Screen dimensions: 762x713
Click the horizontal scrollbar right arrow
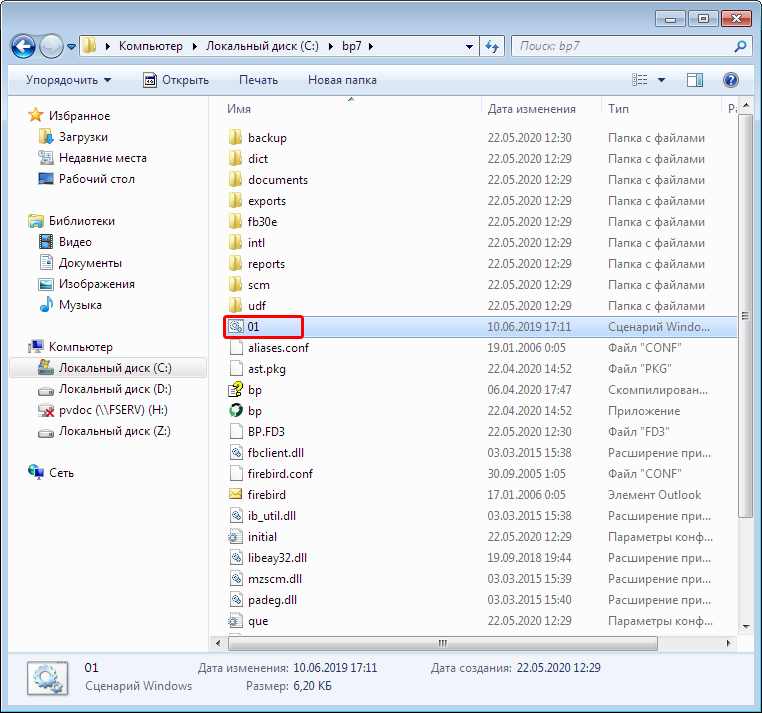click(x=728, y=643)
